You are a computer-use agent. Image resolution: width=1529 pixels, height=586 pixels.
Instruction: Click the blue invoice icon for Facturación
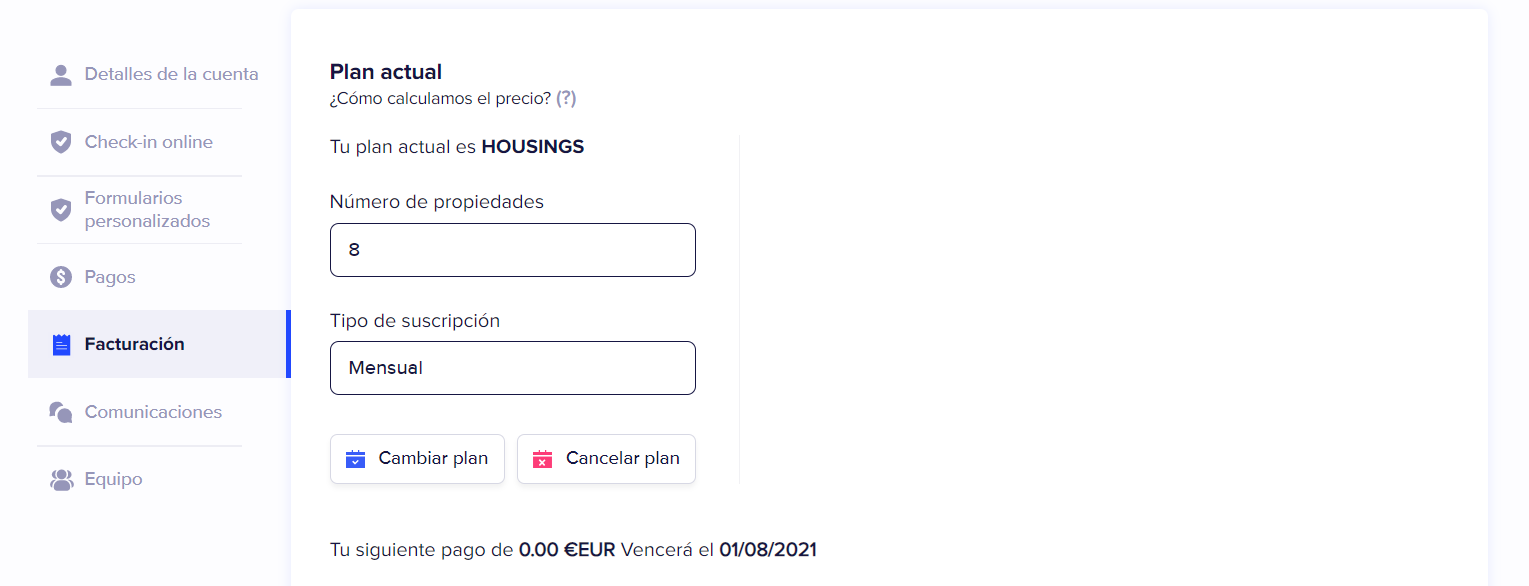click(x=61, y=345)
